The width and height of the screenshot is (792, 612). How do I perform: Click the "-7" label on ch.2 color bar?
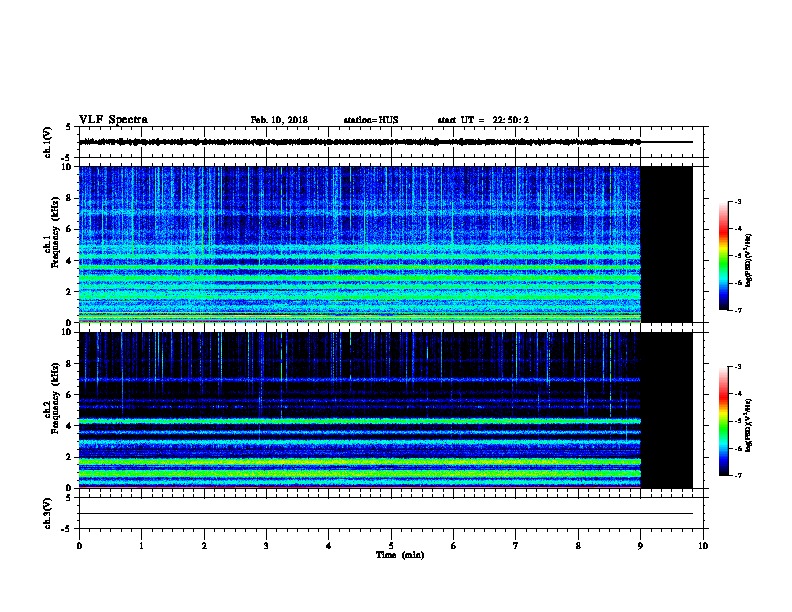pos(738,475)
